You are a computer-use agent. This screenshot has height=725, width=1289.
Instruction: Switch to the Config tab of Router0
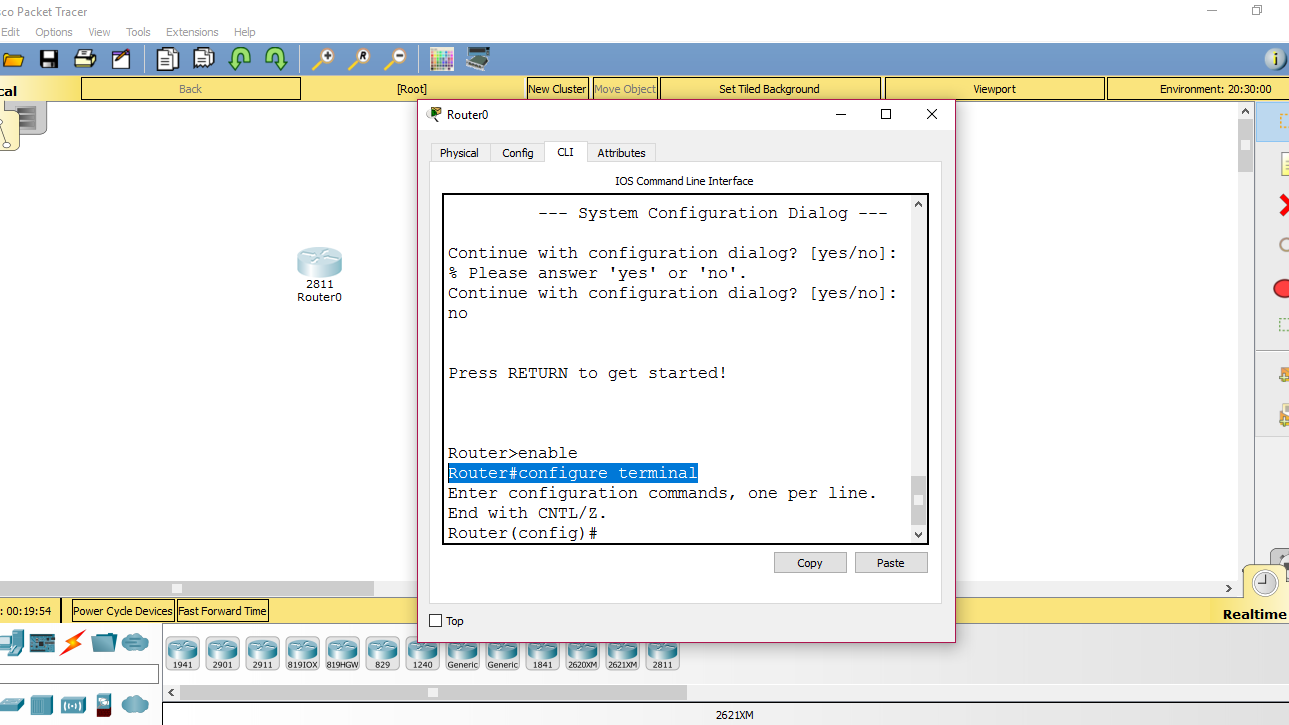[x=517, y=152]
